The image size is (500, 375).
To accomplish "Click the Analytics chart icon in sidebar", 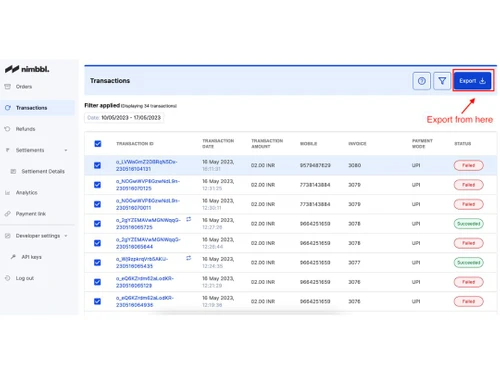I will (x=7, y=193).
